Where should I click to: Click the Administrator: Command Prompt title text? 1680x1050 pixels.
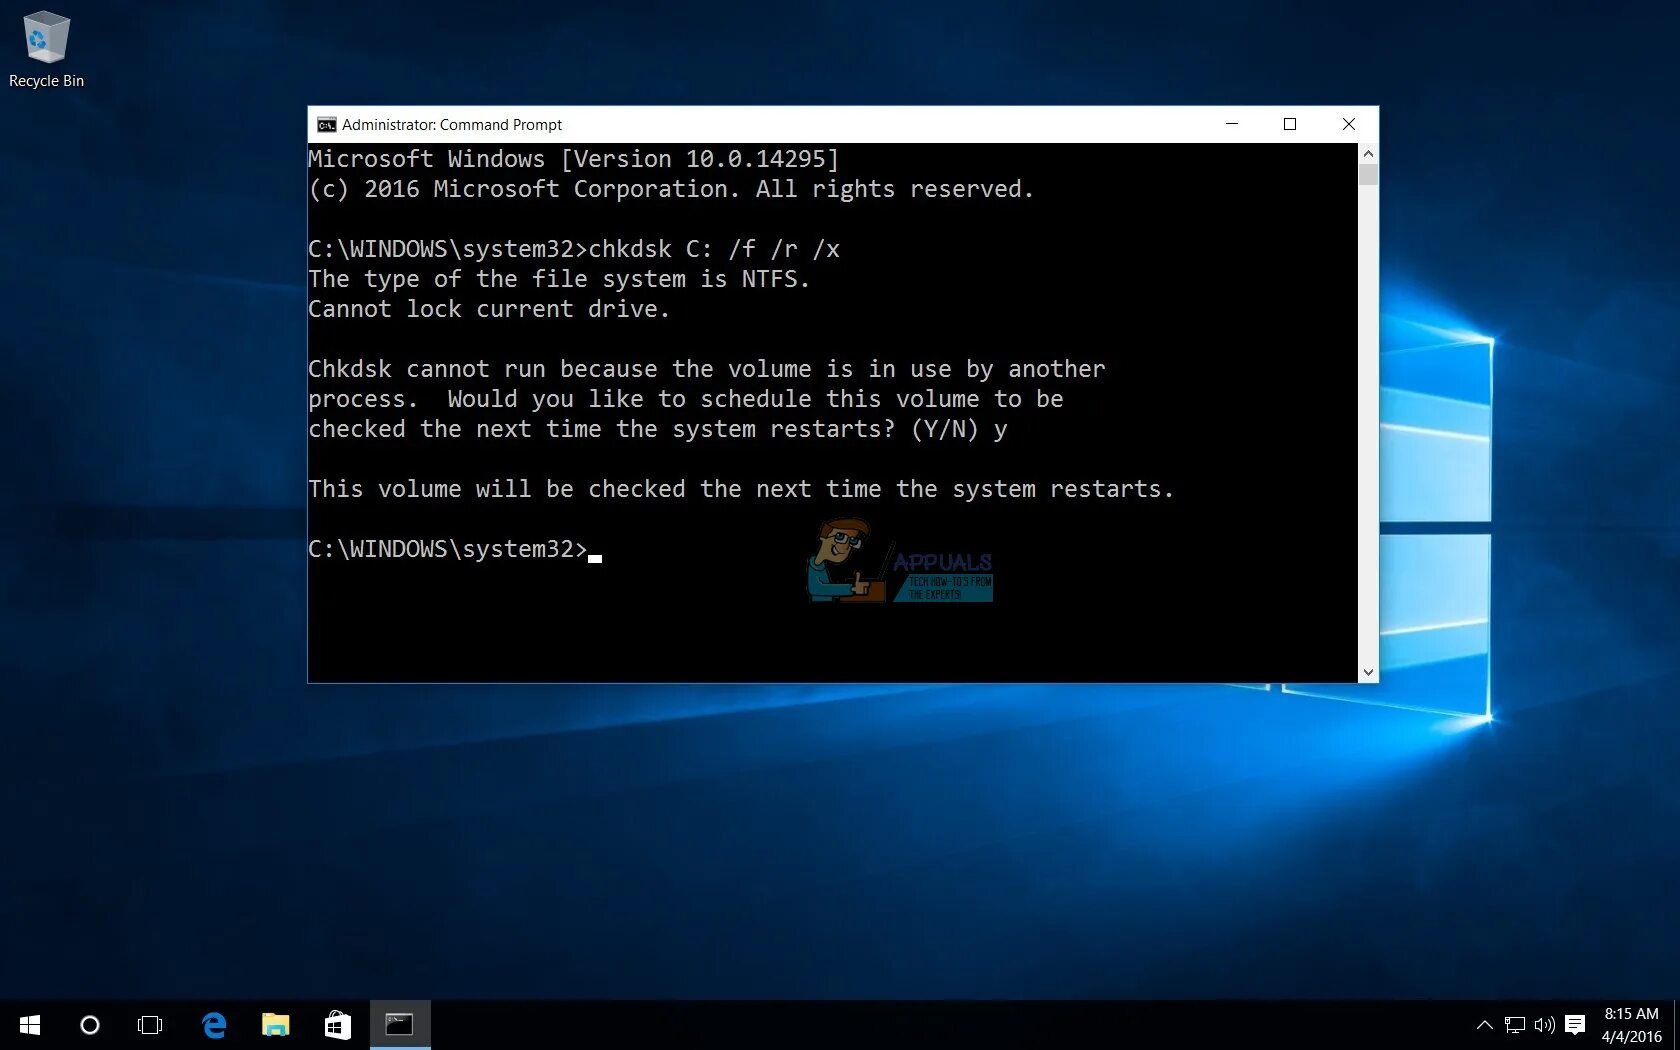pyautogui.click(x=452, y=125)
